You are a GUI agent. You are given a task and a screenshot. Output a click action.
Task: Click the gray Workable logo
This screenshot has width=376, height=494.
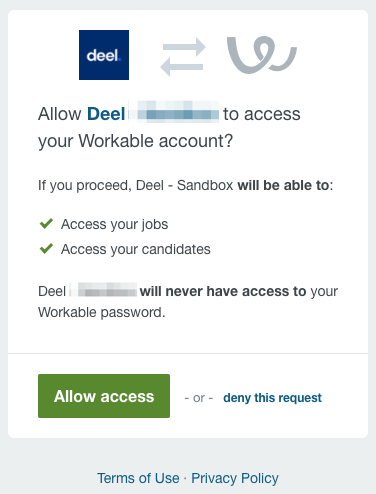pos(262,55)
